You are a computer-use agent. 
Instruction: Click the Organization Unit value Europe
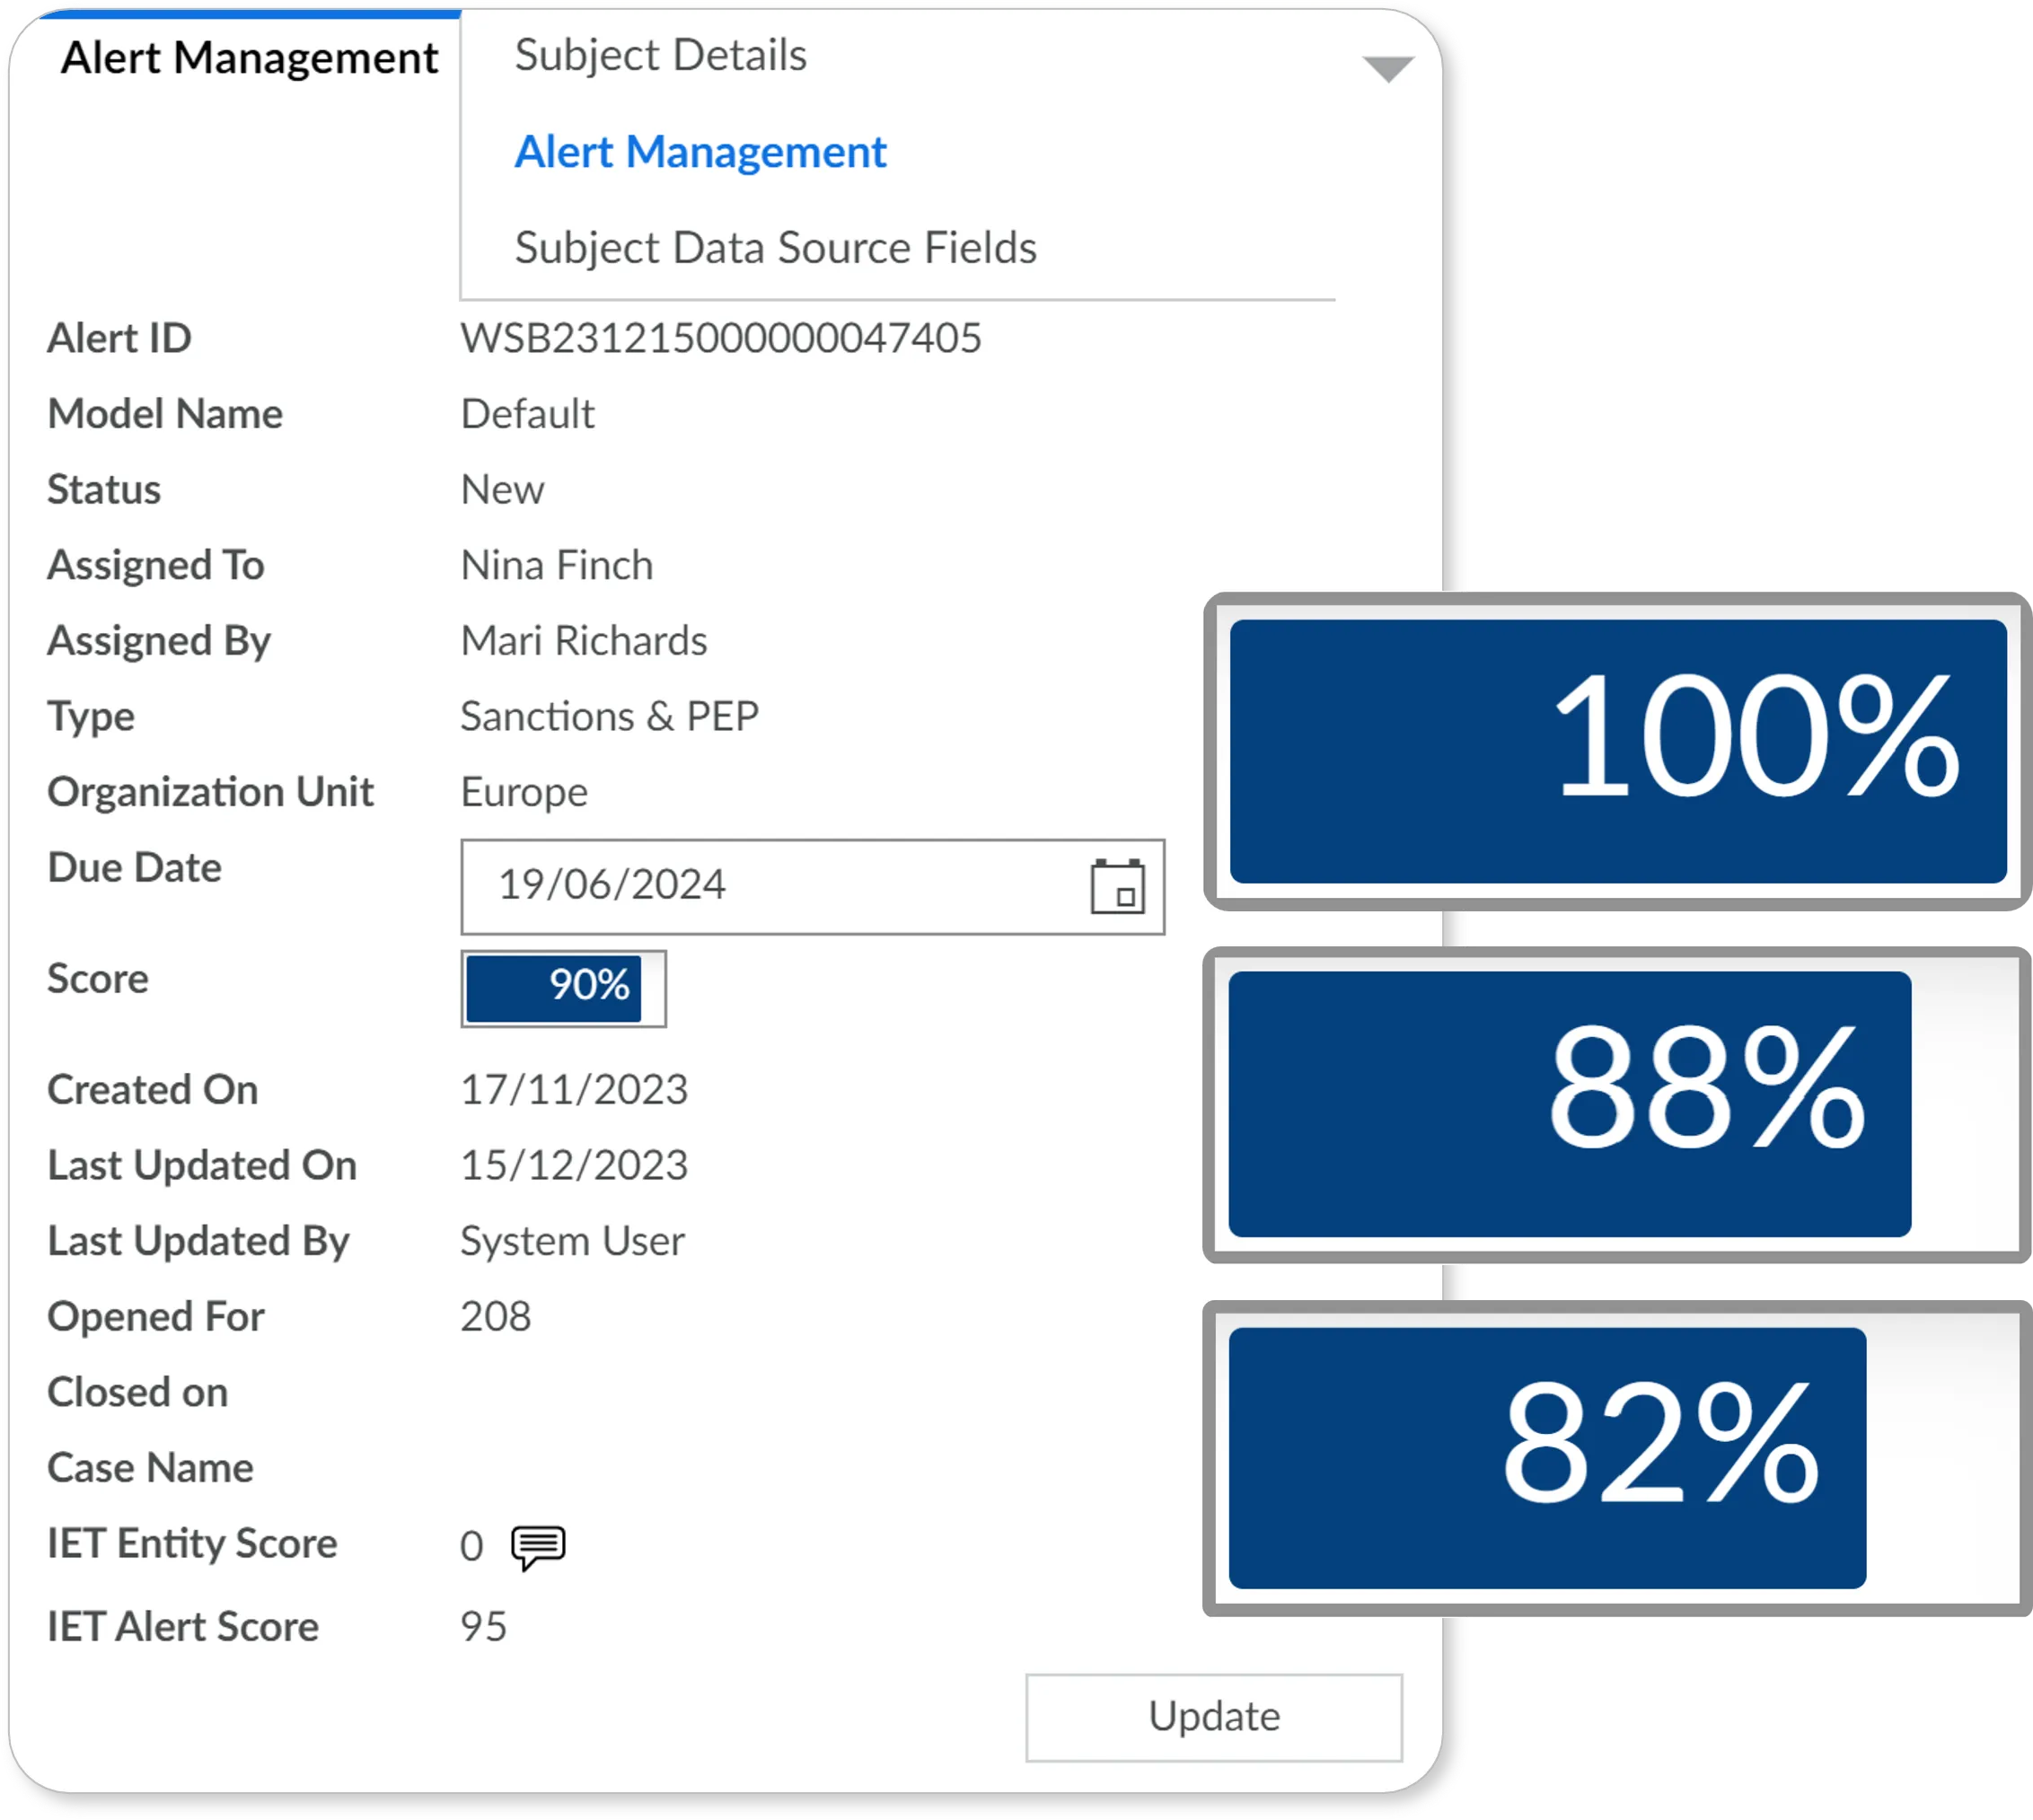point(524,792)
